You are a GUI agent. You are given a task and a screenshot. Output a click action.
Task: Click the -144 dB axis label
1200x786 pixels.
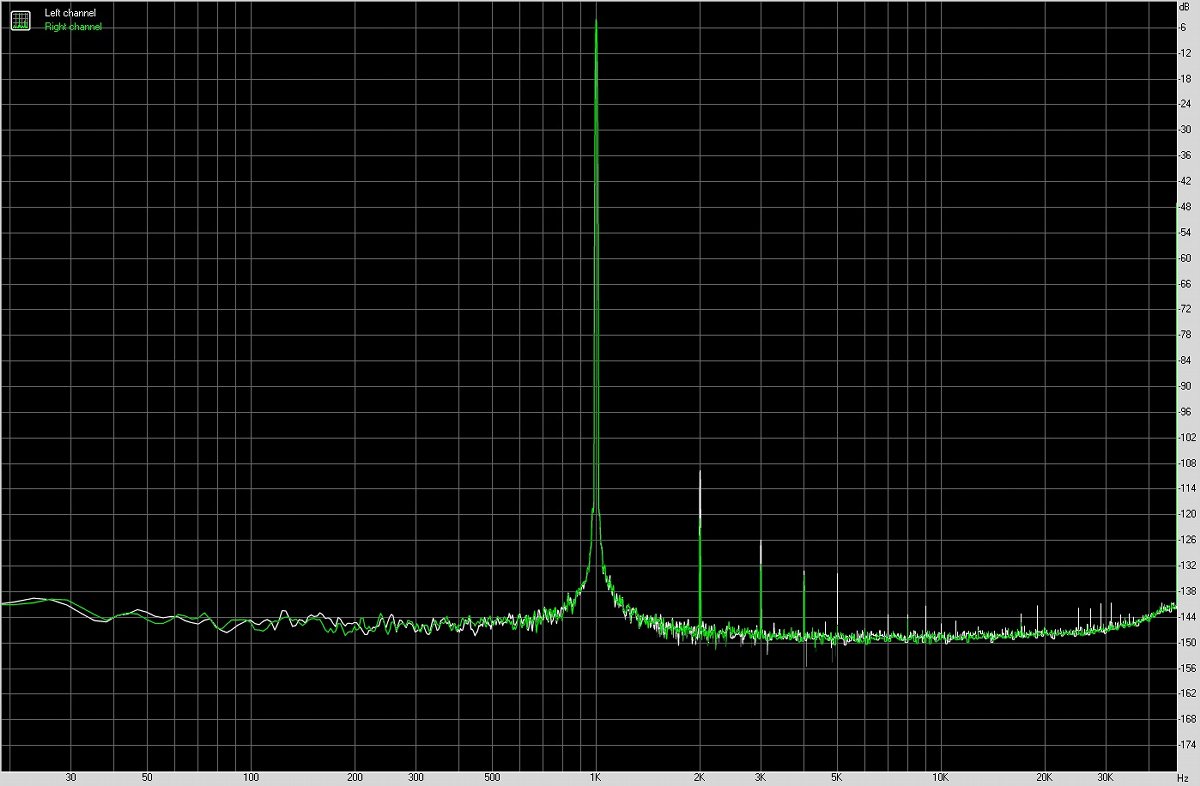point(1188,617)
